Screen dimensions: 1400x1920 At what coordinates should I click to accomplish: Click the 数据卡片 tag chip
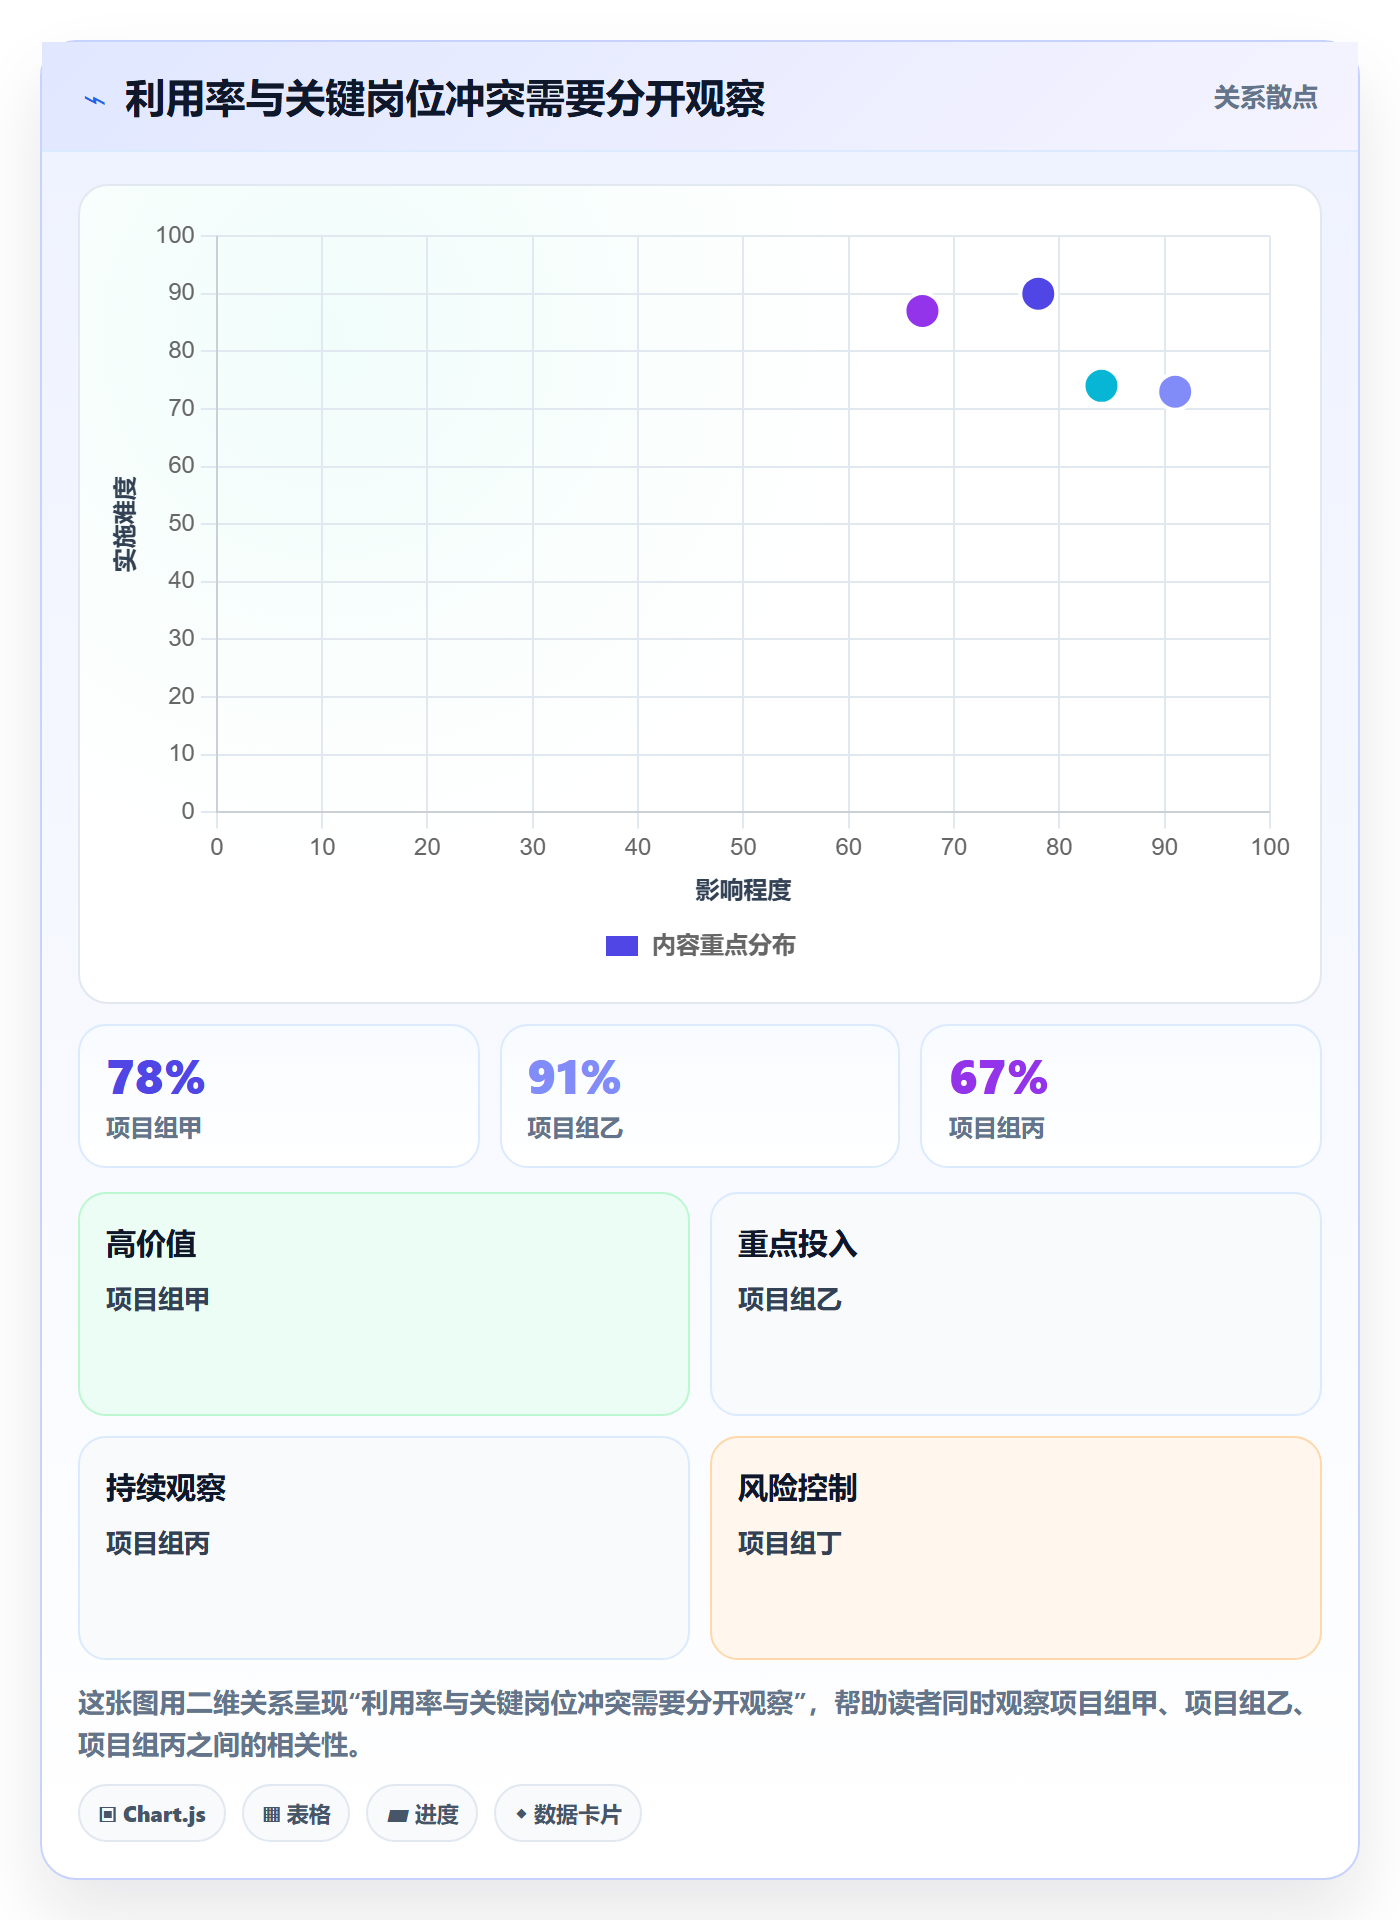(x=568, y=1814)
